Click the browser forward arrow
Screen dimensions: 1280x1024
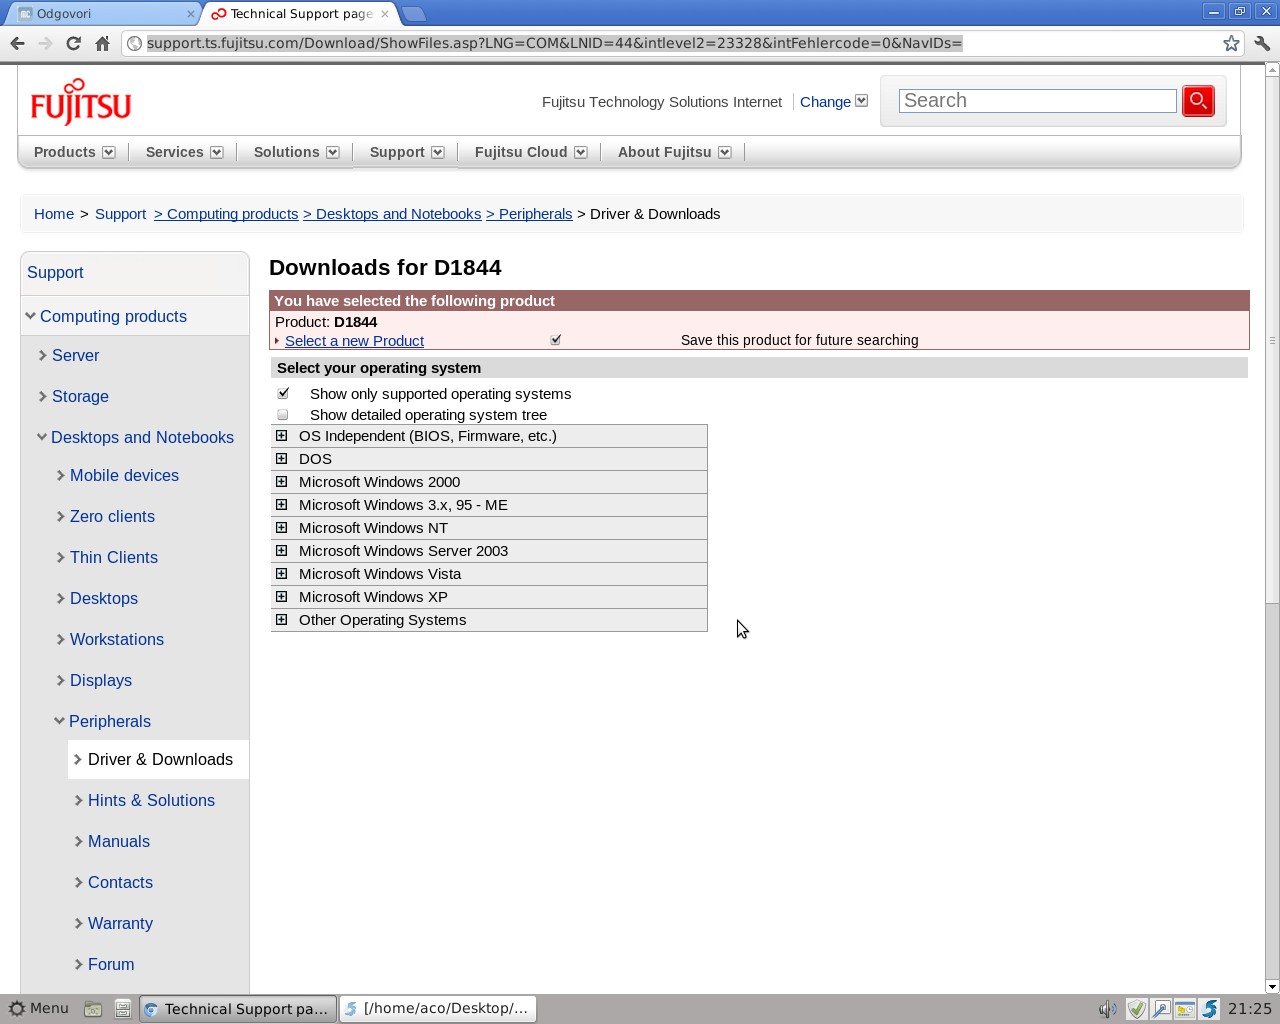[45, 43]
